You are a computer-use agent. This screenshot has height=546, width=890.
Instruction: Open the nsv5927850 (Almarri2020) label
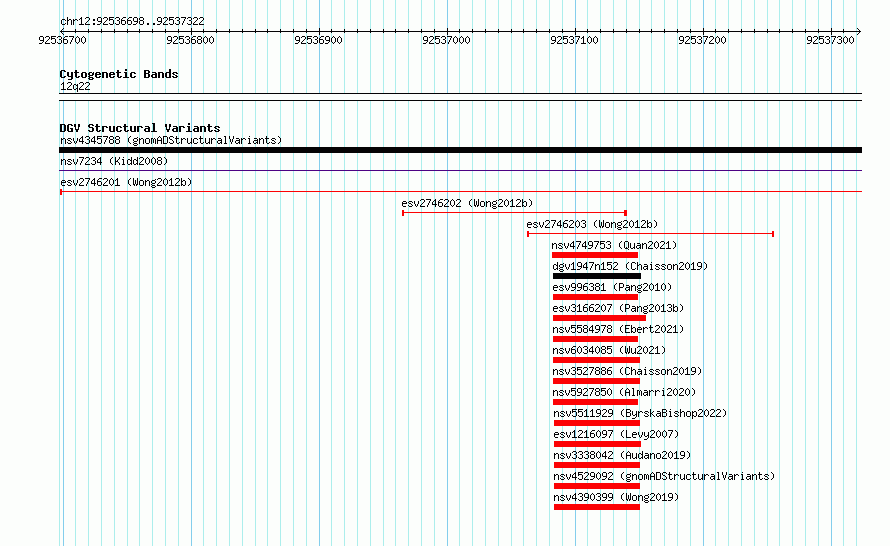pos(624,392)
